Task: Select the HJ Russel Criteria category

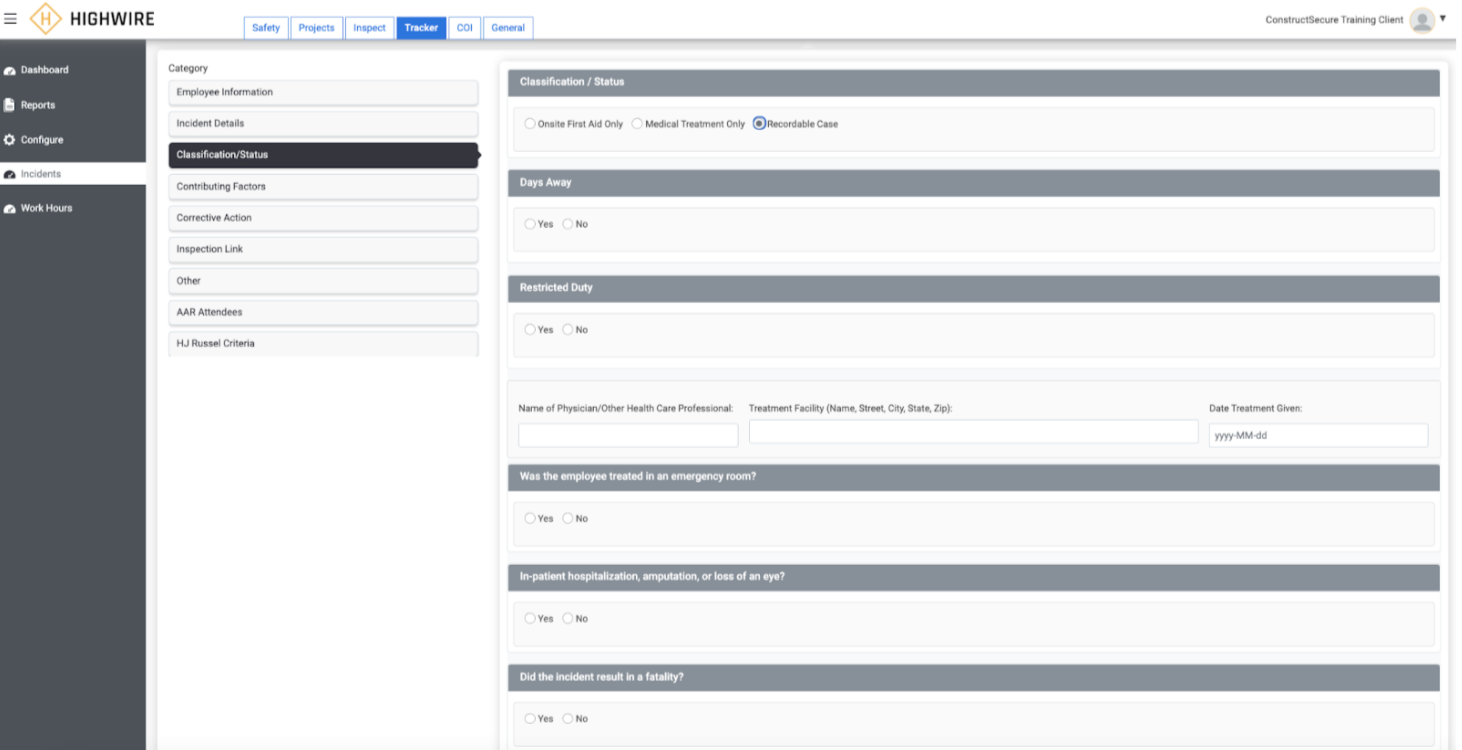Action: tap(323, 344)
